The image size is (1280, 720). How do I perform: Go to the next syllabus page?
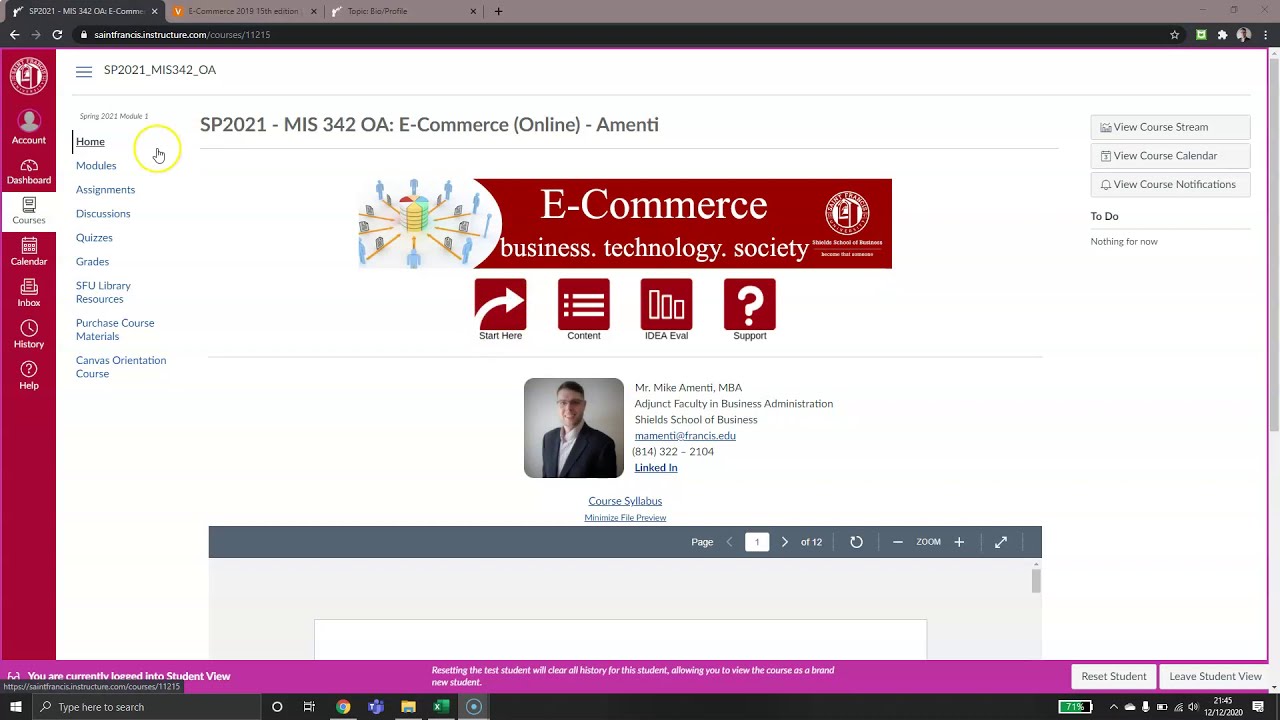[784, 542]
